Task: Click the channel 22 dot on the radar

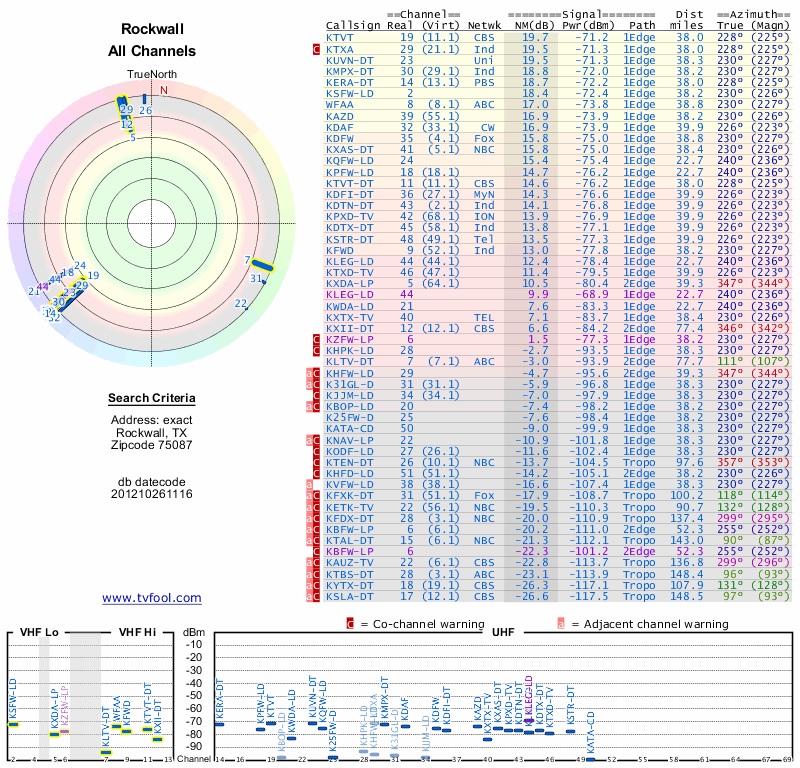Action: point(247,308)
